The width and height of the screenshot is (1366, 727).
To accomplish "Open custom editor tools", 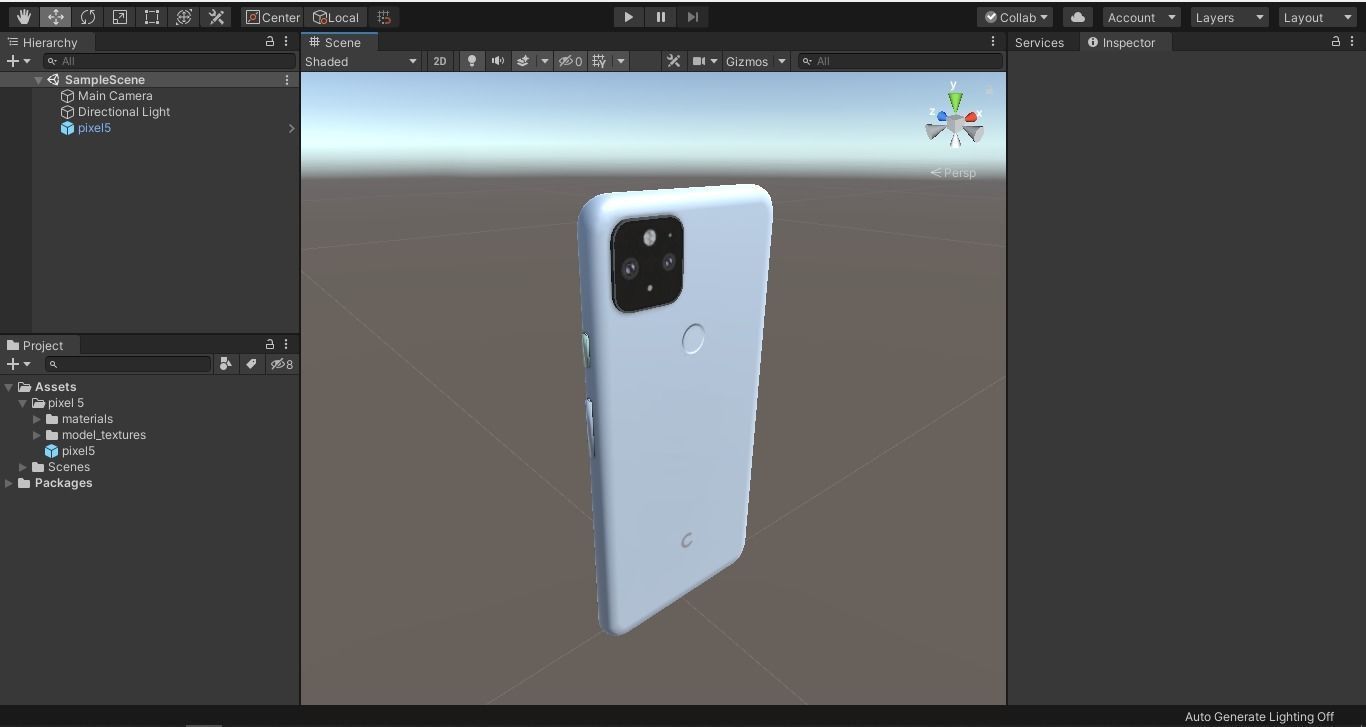I will (216, 17).
